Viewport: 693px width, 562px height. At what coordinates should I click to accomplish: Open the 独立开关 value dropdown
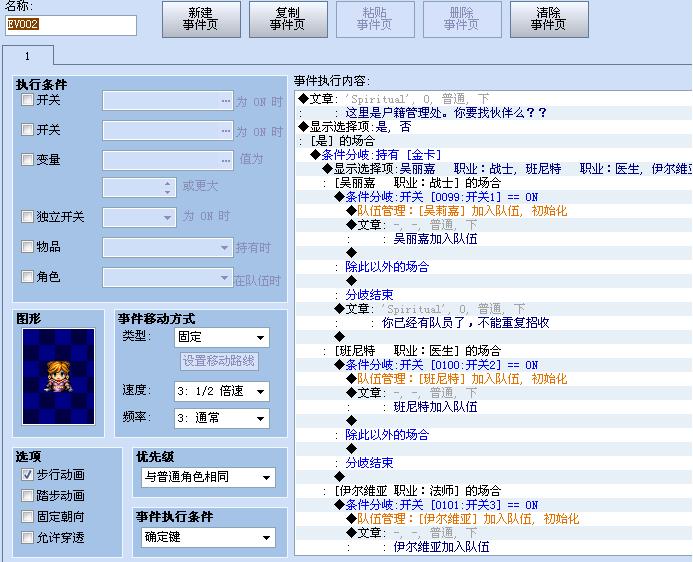click(x=139, y=217)
